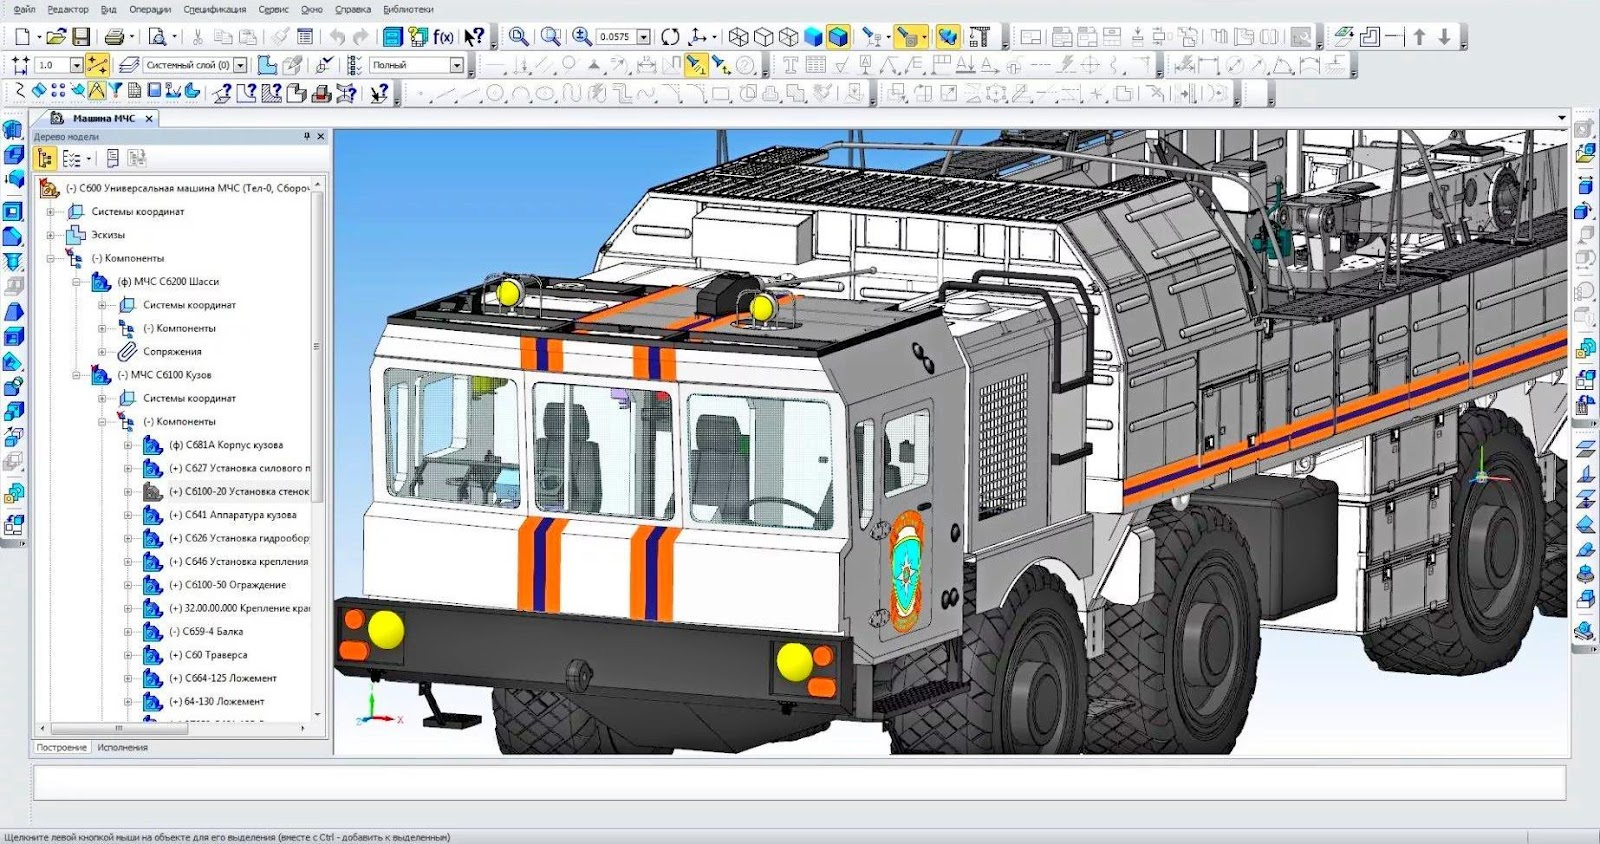
Task: Click the document page icon in tree toolbar
Action: [112, 158]
